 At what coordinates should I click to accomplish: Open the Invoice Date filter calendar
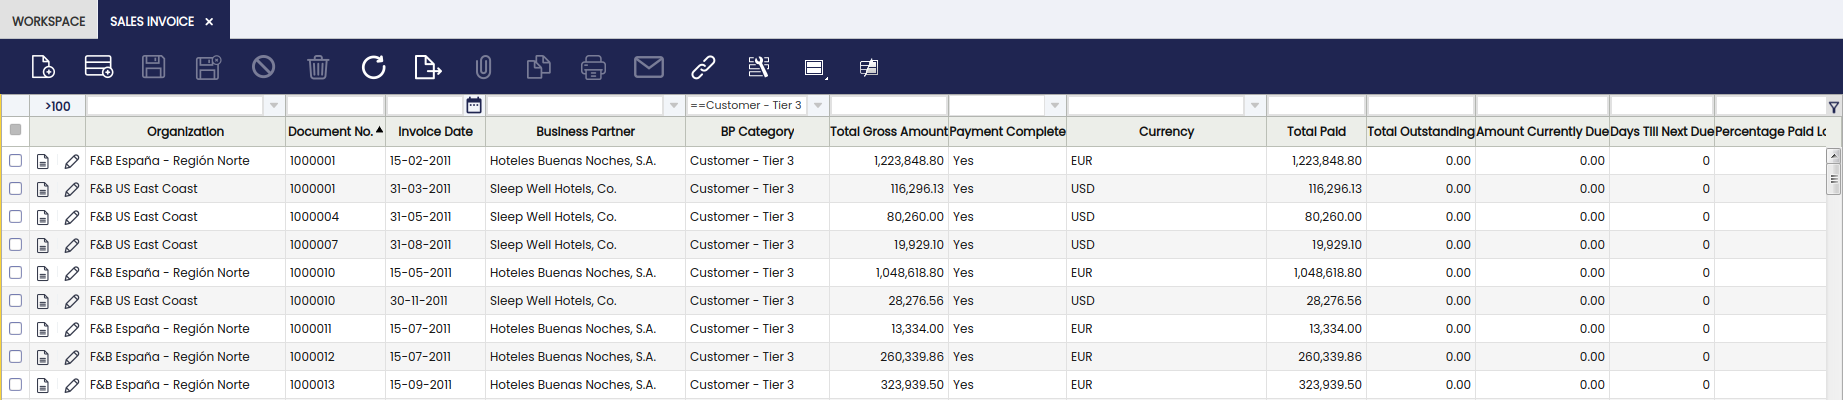[x=474, y=105]
